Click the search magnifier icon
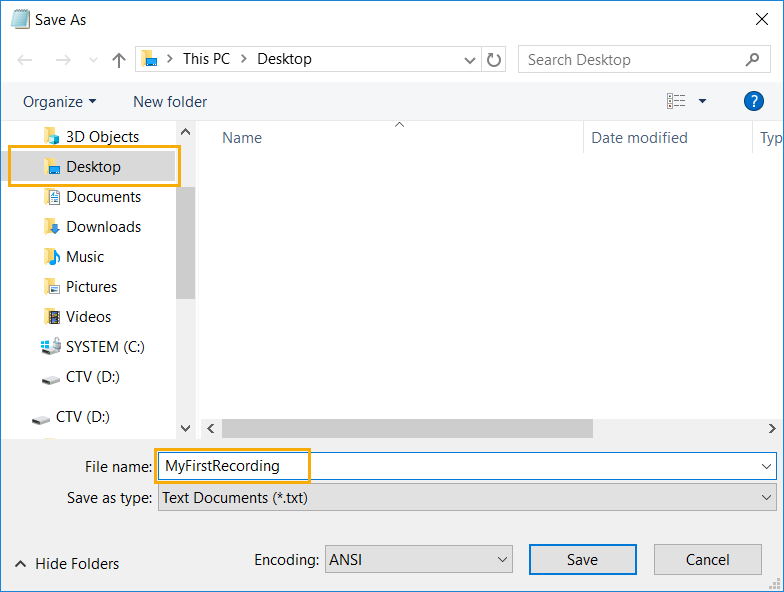The height and width of the screenshot is (592, 784). tap(752, 60)
